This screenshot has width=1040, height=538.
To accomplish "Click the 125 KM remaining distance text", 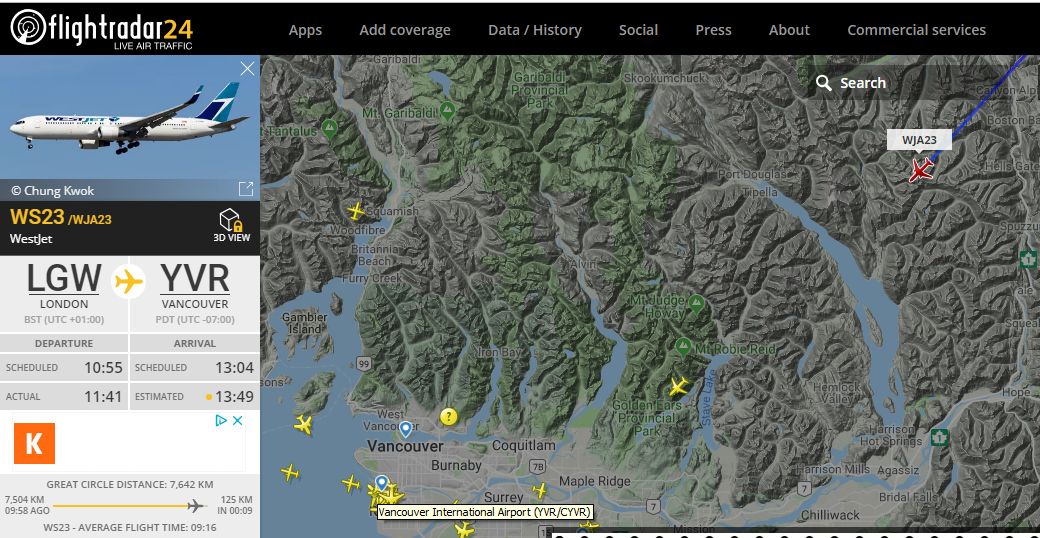I will pos(236,500).
